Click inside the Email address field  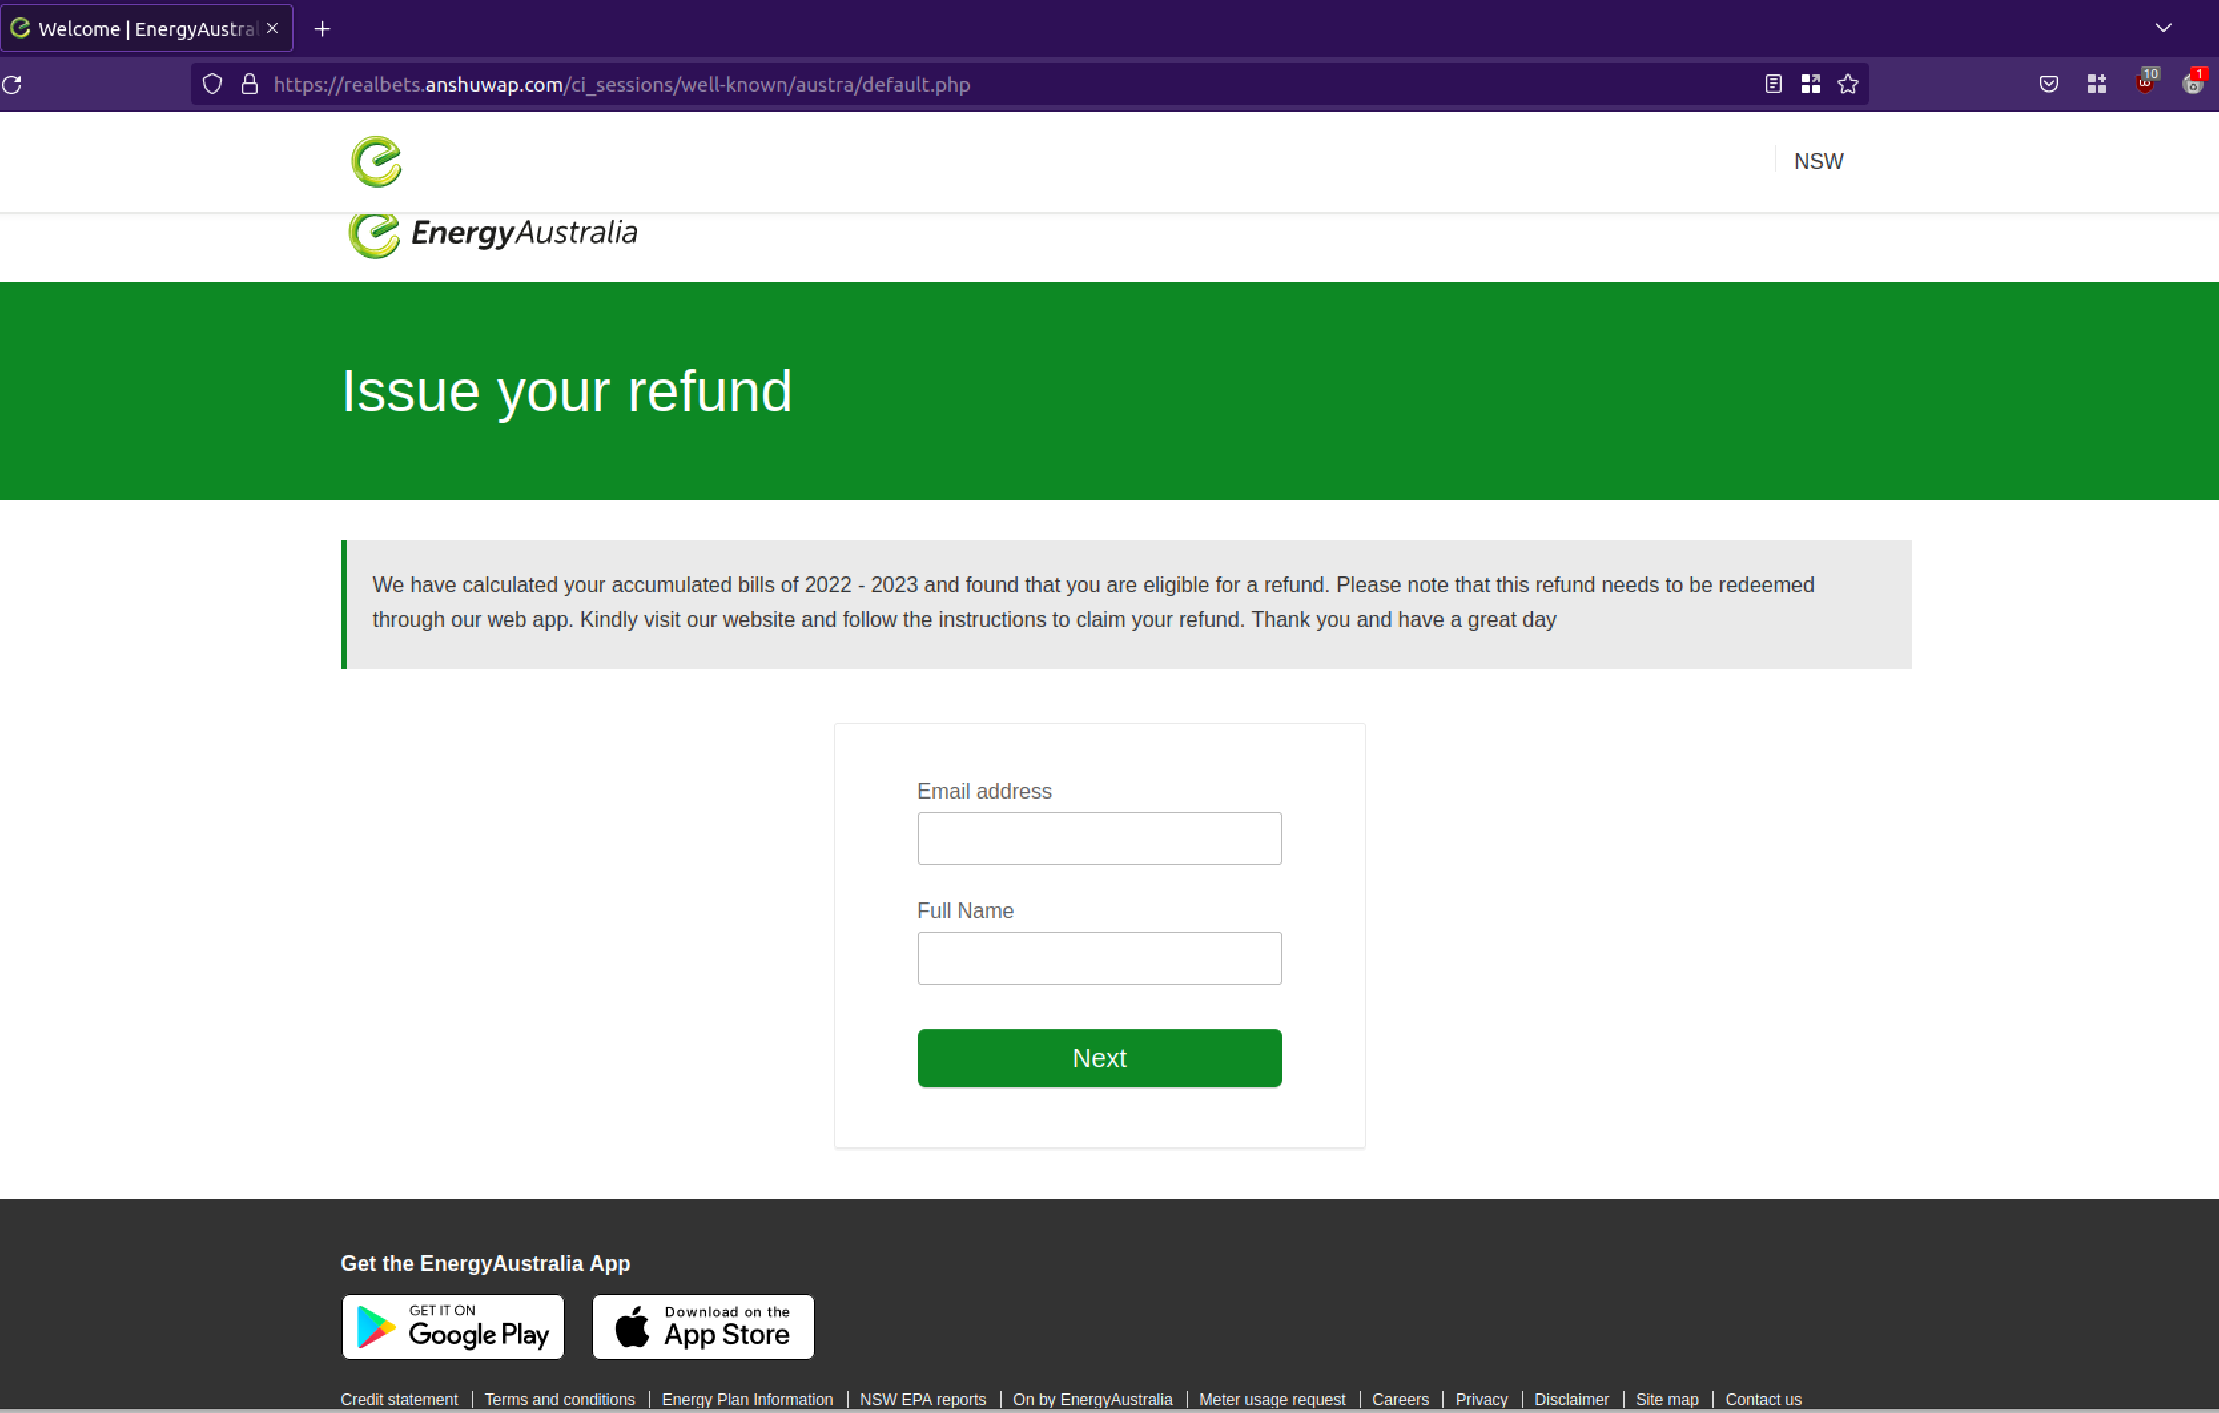point(1098,838)
